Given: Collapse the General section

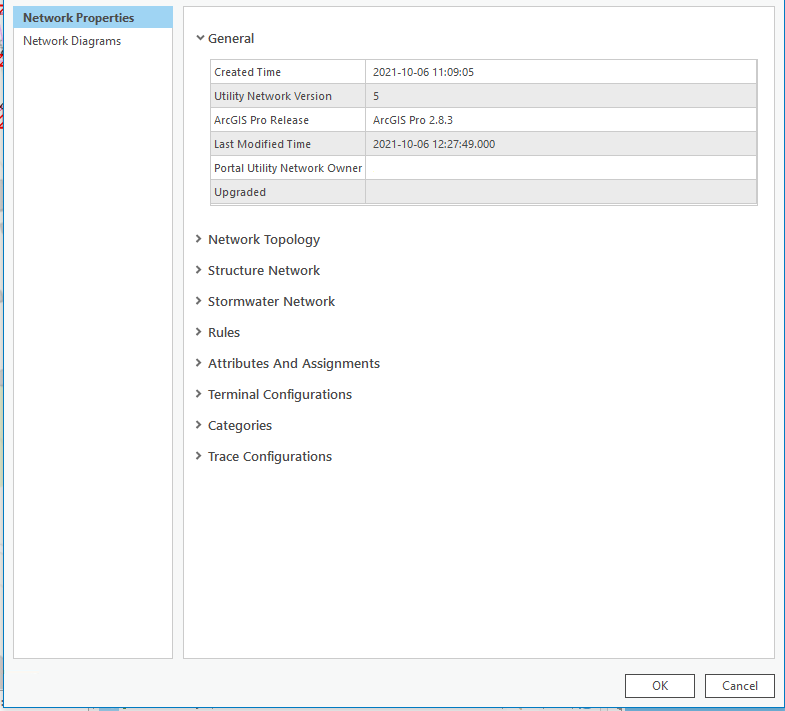Looking at the screenshot, I should [x=200, y=38].
